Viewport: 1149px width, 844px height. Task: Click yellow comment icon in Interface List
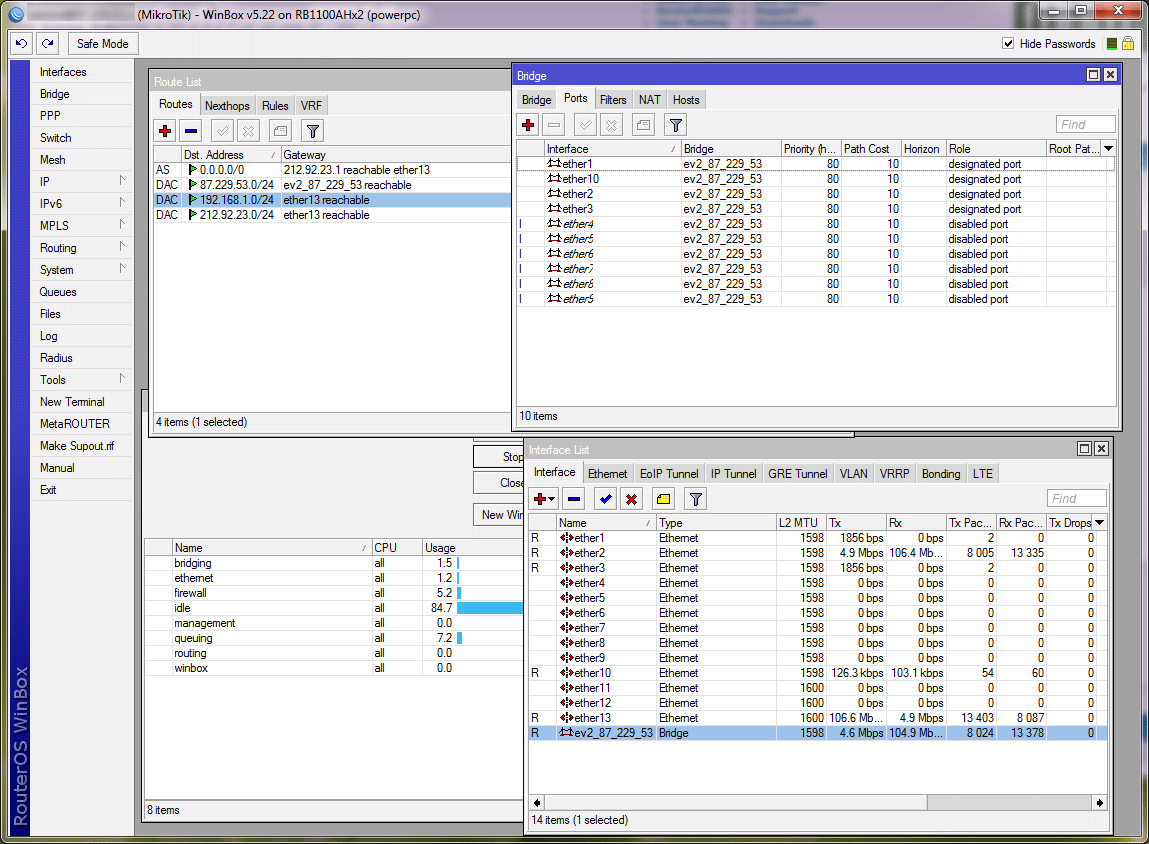[663, 499]
